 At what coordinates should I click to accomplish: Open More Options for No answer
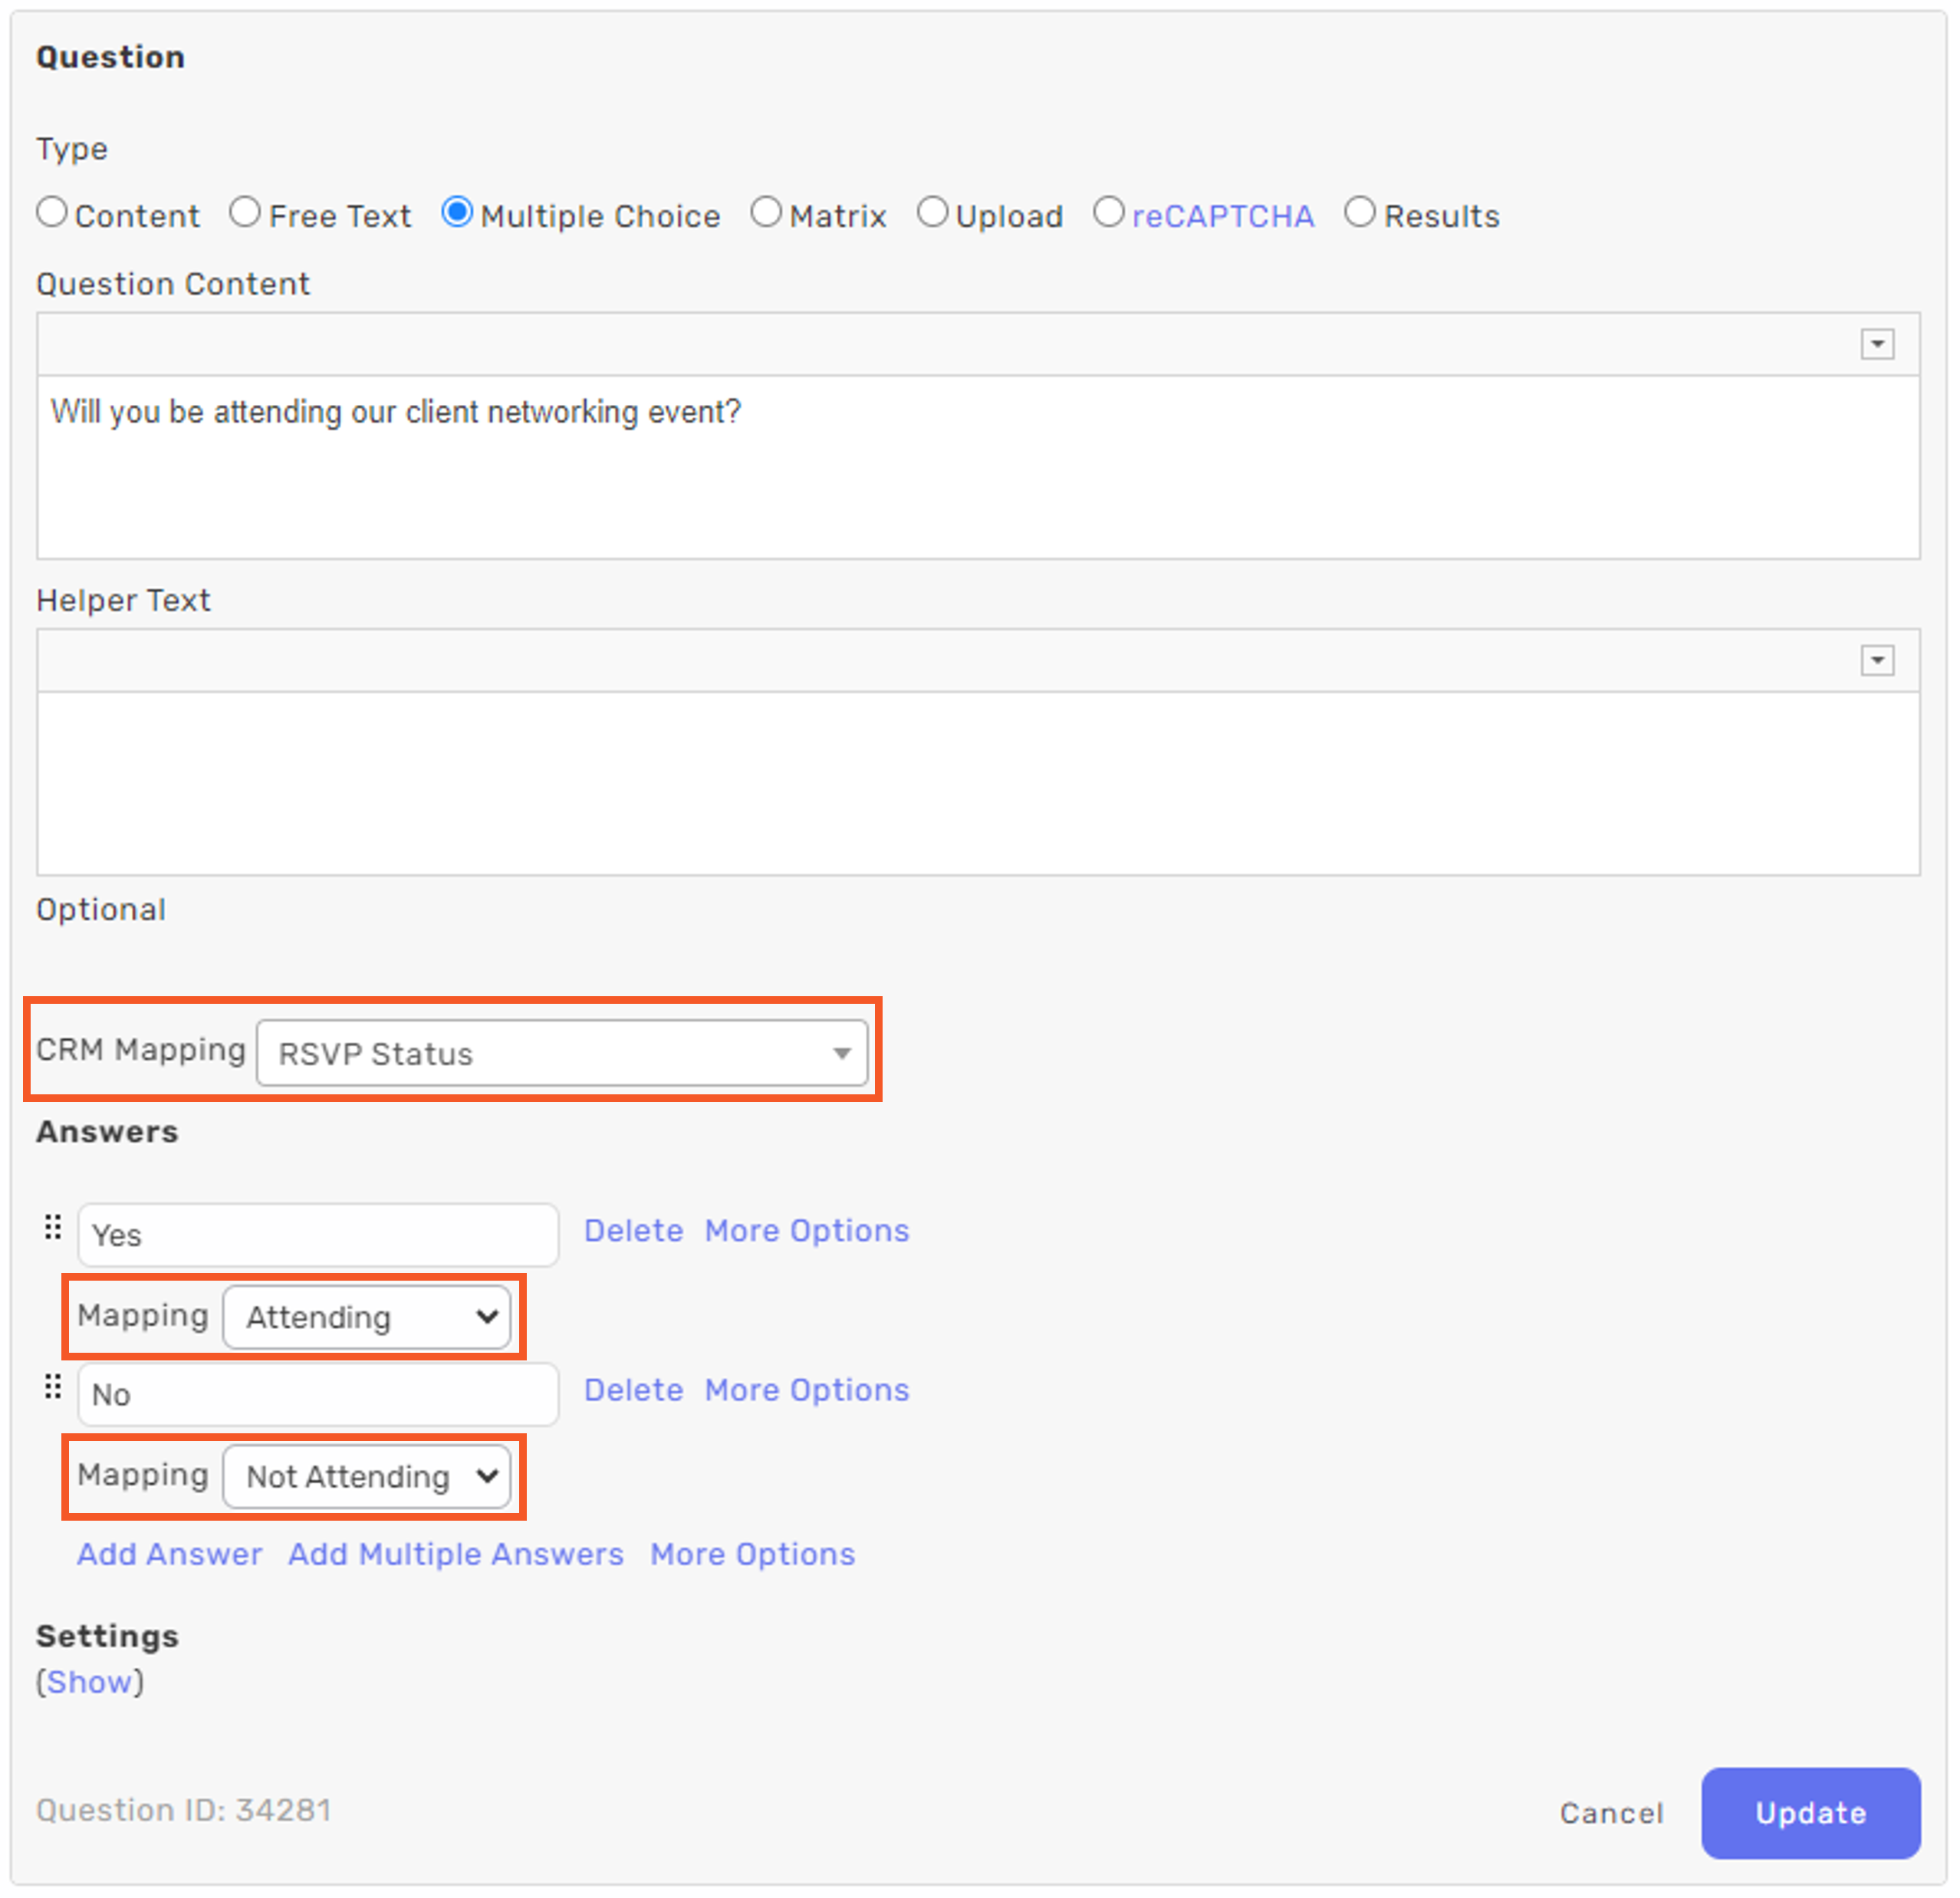tap(806, 1391)
